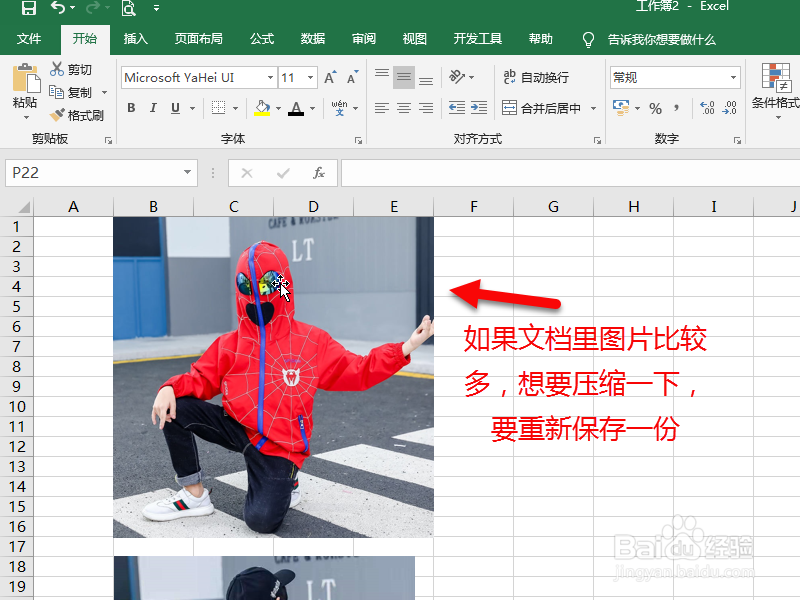This screenshot has height=600, width=800.
Task: Expand the underline style arrow
Action: tap(192, 108)
